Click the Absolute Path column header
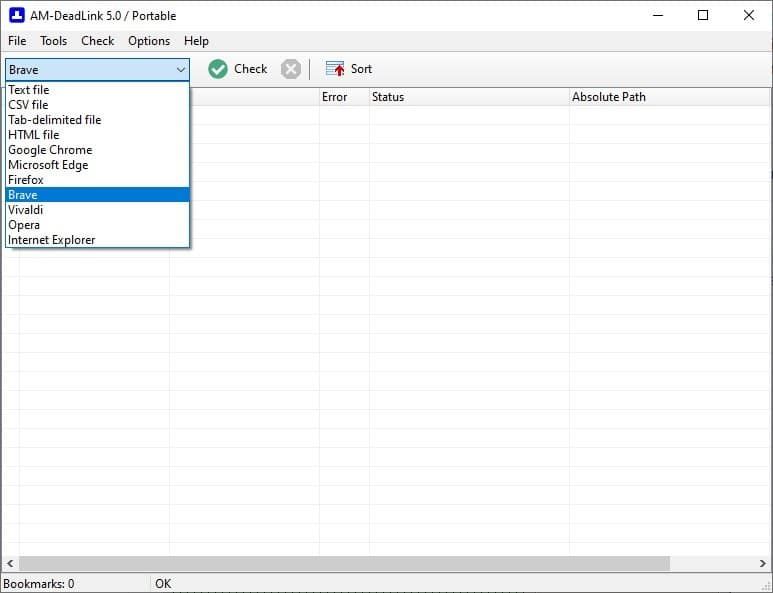Screen dimensions: 773x593 [670, 97]
